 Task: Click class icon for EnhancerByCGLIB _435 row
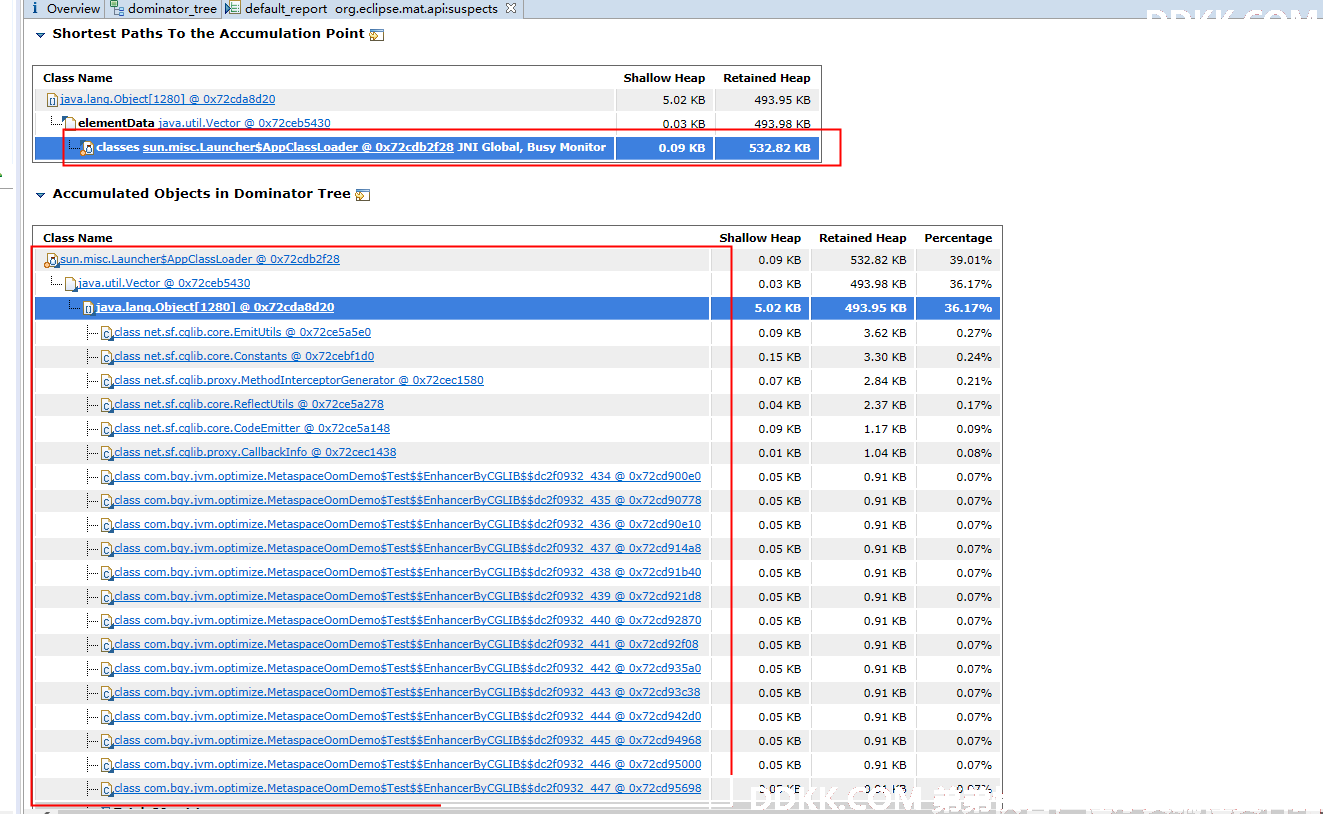tap(106, 501)
